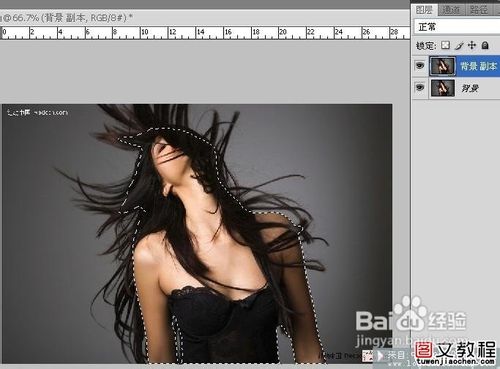
Task: Click the document title tab at 66.7%
Action: (67, 17)
